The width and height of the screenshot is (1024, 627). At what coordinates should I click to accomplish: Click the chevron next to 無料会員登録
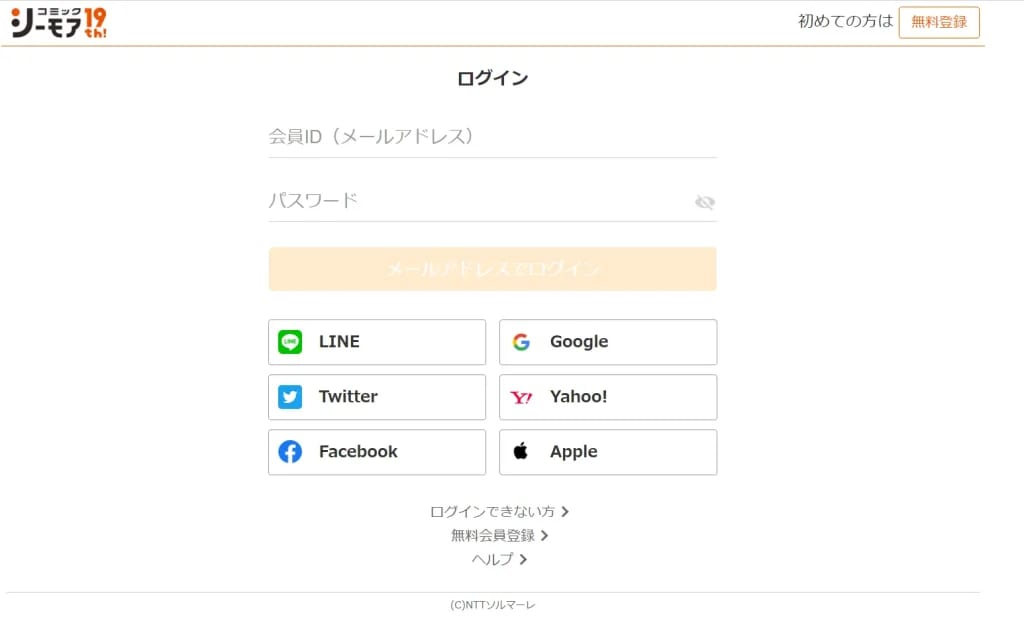(545, 536)
